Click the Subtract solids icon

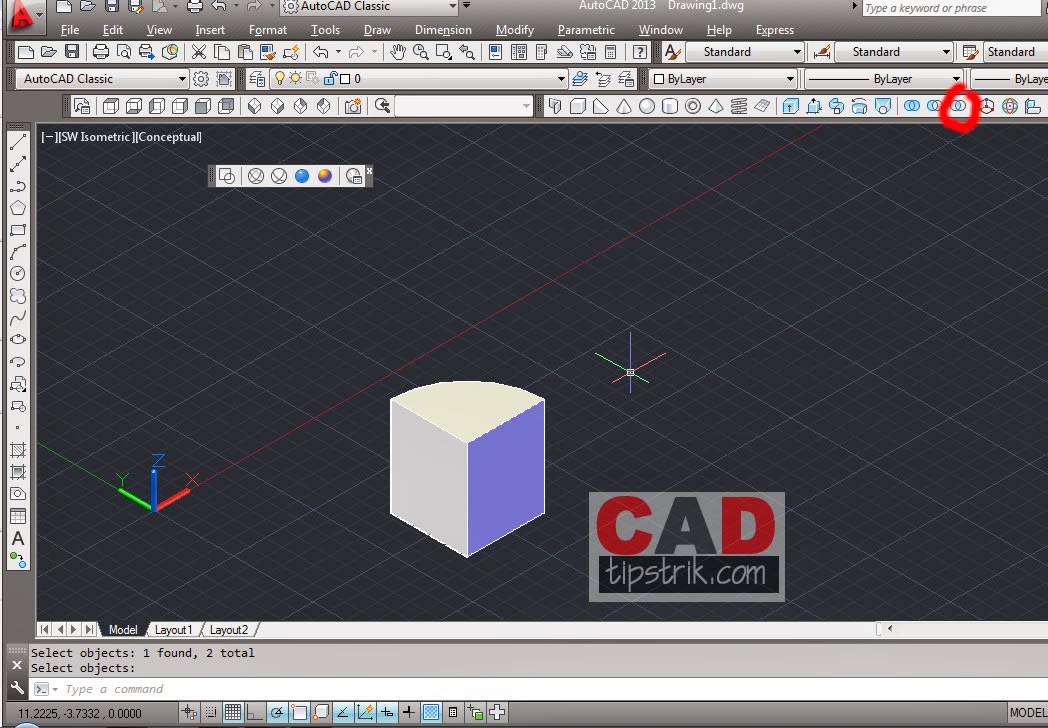pyautogui.click(x=935, y=106)
